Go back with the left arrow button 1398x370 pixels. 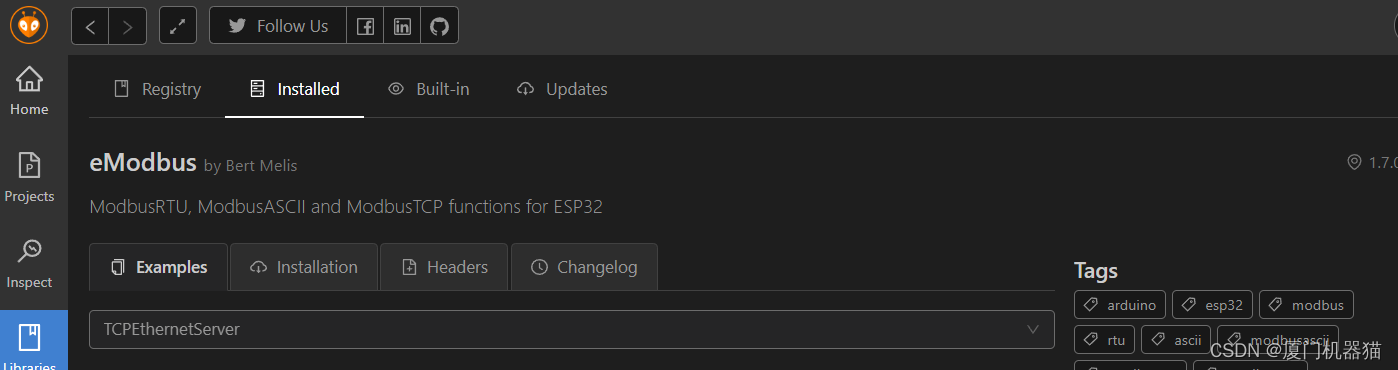click(90, 26)
